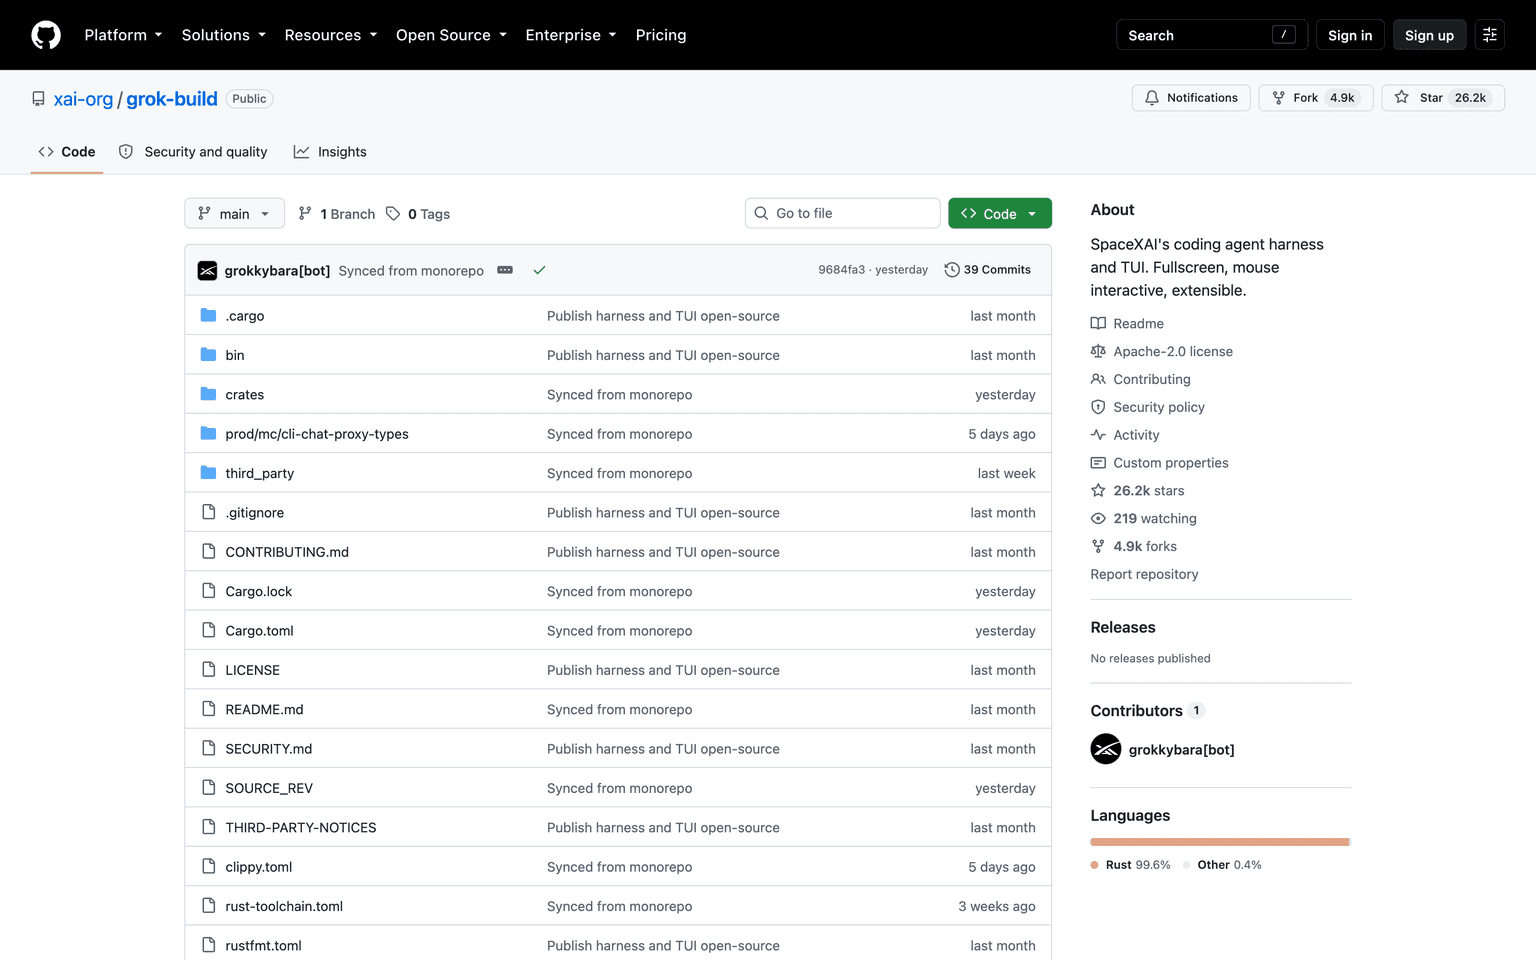The image size is (1536, 960).
Task: Open the Releases section heading
Action: coord(1123,628)
